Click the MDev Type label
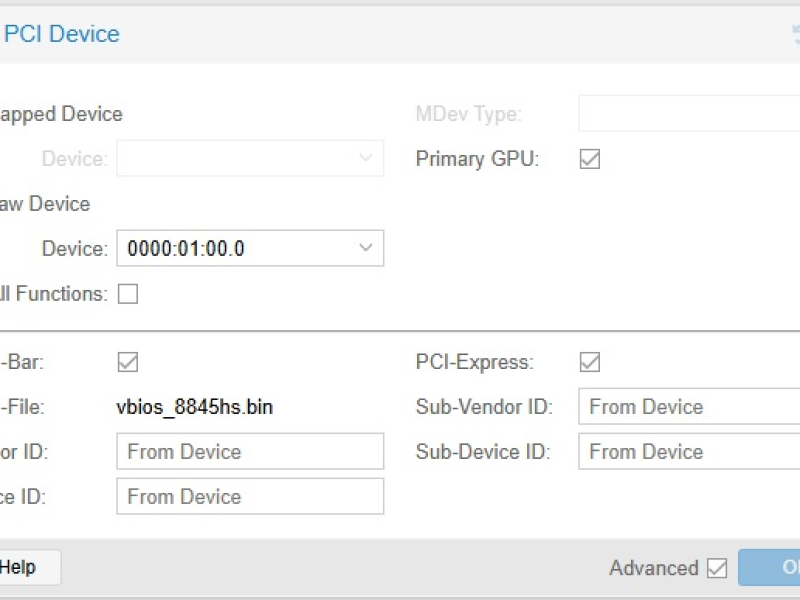This screenshot has height=600, width=800. click(469, 114)
